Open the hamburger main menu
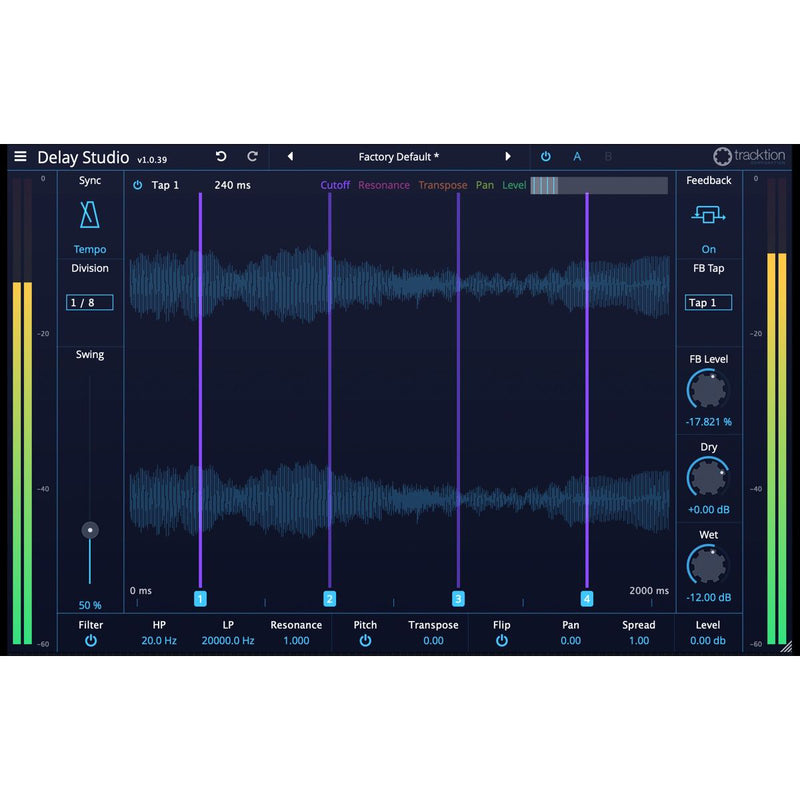Screen dimensions: 800x800 tap(20, 157)
